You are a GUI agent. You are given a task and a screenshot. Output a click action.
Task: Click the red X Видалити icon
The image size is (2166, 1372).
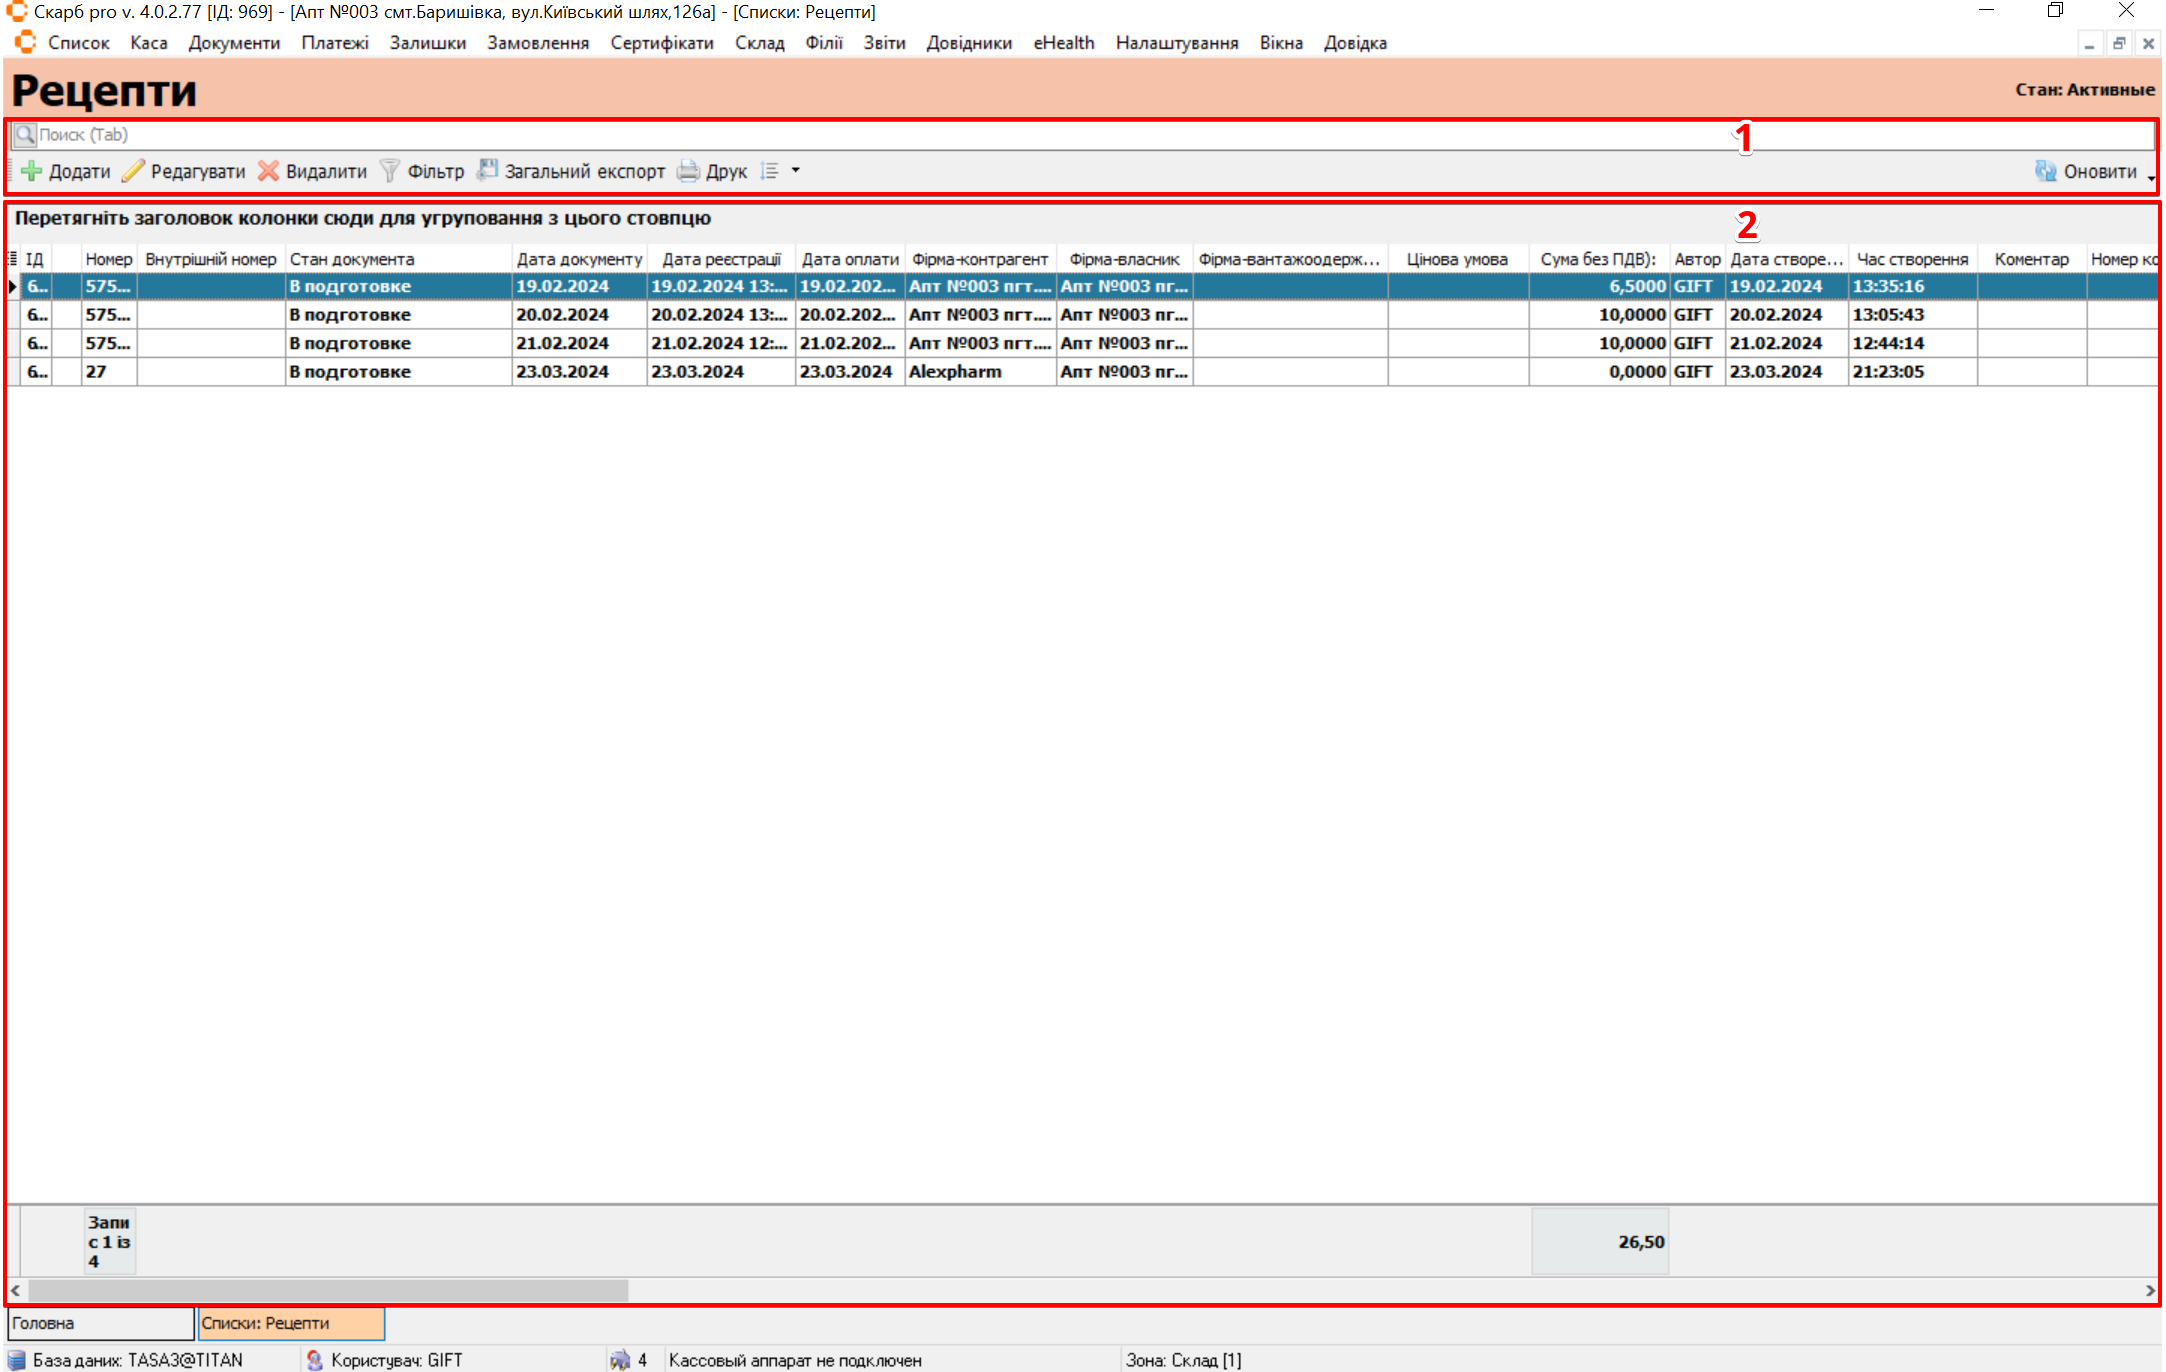click(x=268, y=171)
